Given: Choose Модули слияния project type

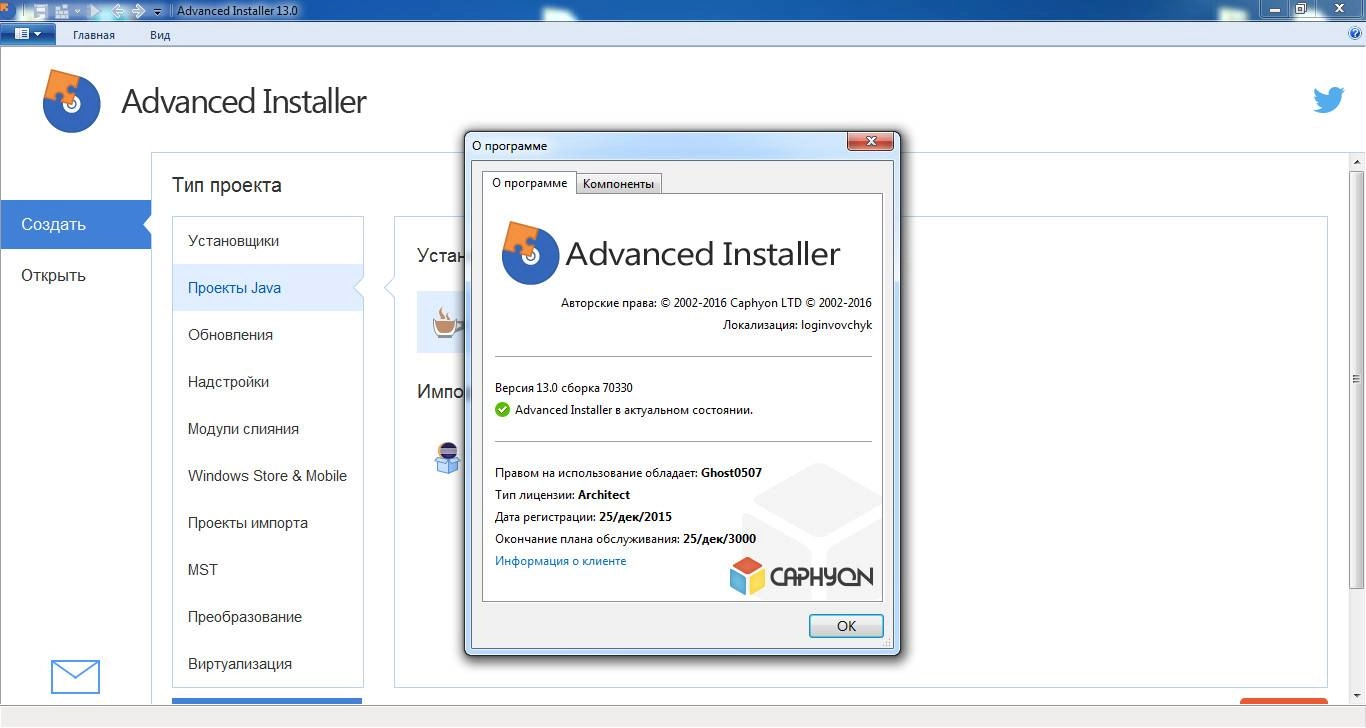Looking at the screenshot, I should 267,429.
